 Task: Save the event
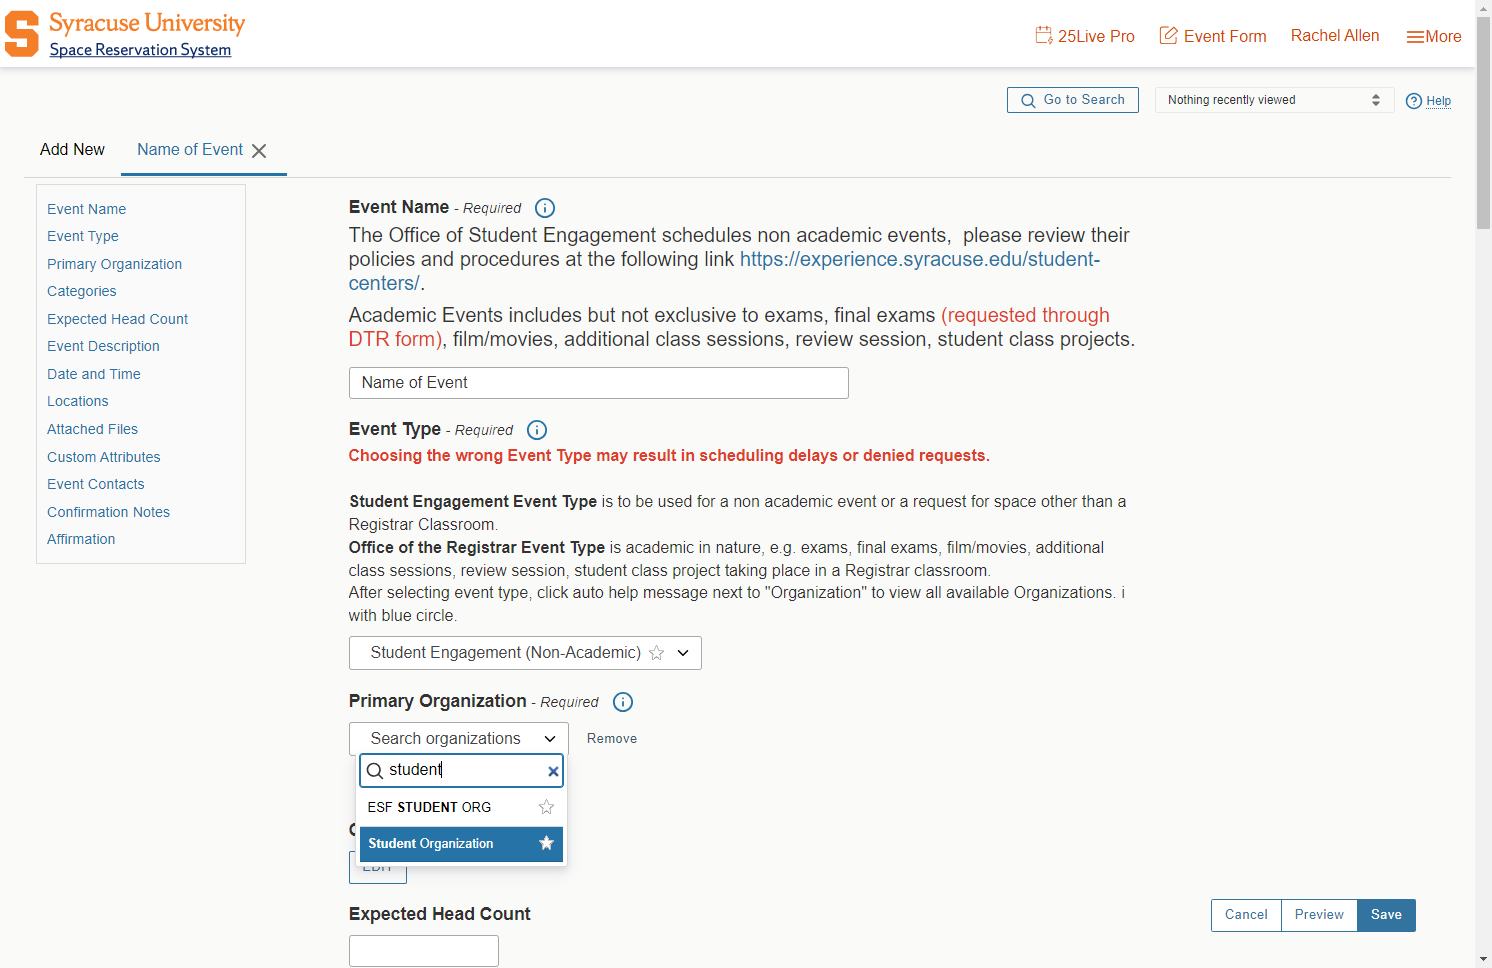[1386, 915]
